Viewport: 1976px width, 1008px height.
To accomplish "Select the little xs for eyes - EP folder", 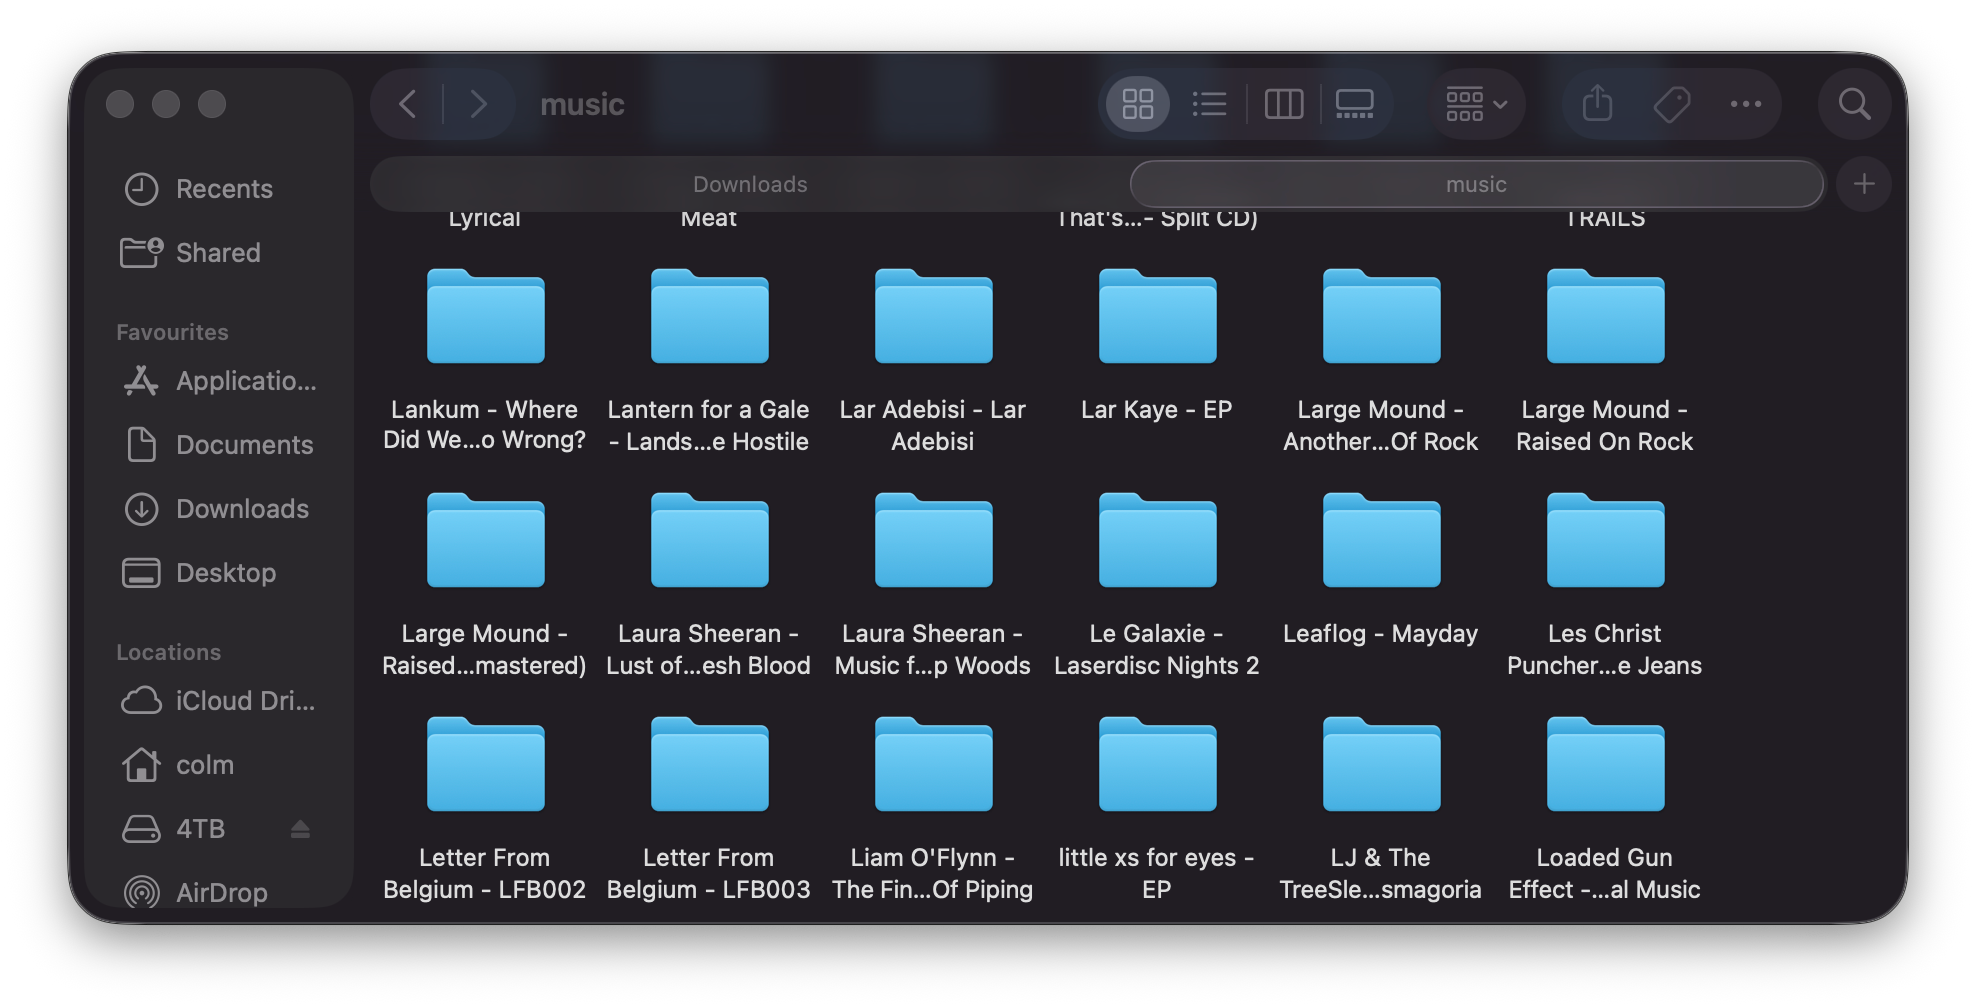I will (x=1158, y=764).
